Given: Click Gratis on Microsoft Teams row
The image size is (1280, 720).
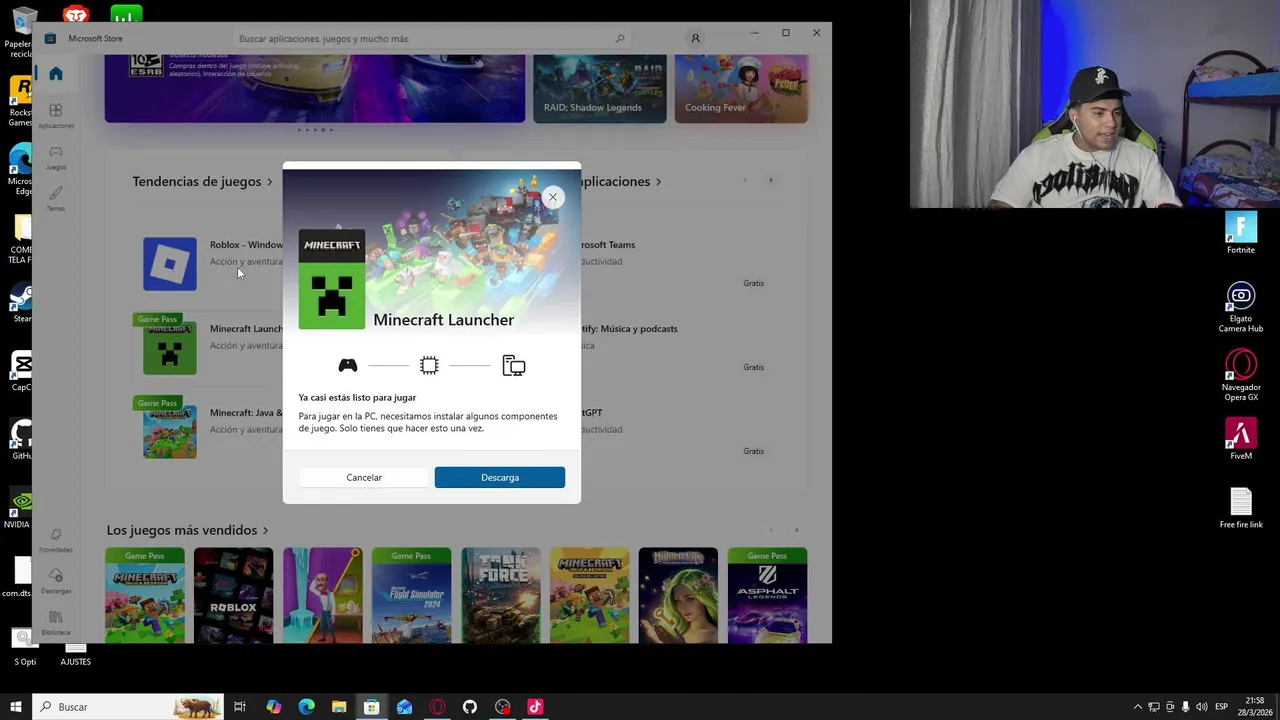Looking at the screenshot, I should click(x=753, y=283).
